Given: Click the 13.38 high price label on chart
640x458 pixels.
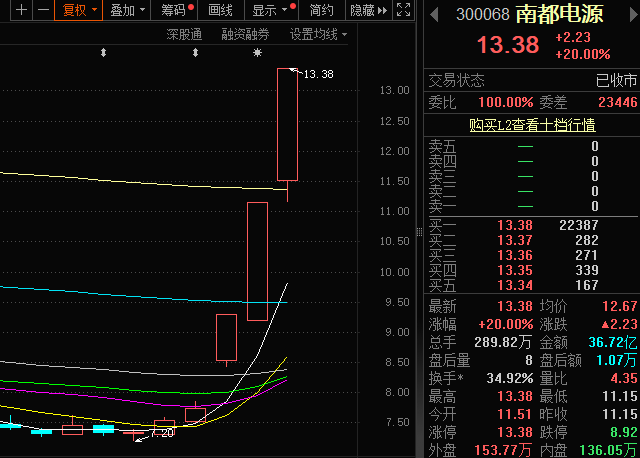Looking at the screenshot, I should click(318, 74).
